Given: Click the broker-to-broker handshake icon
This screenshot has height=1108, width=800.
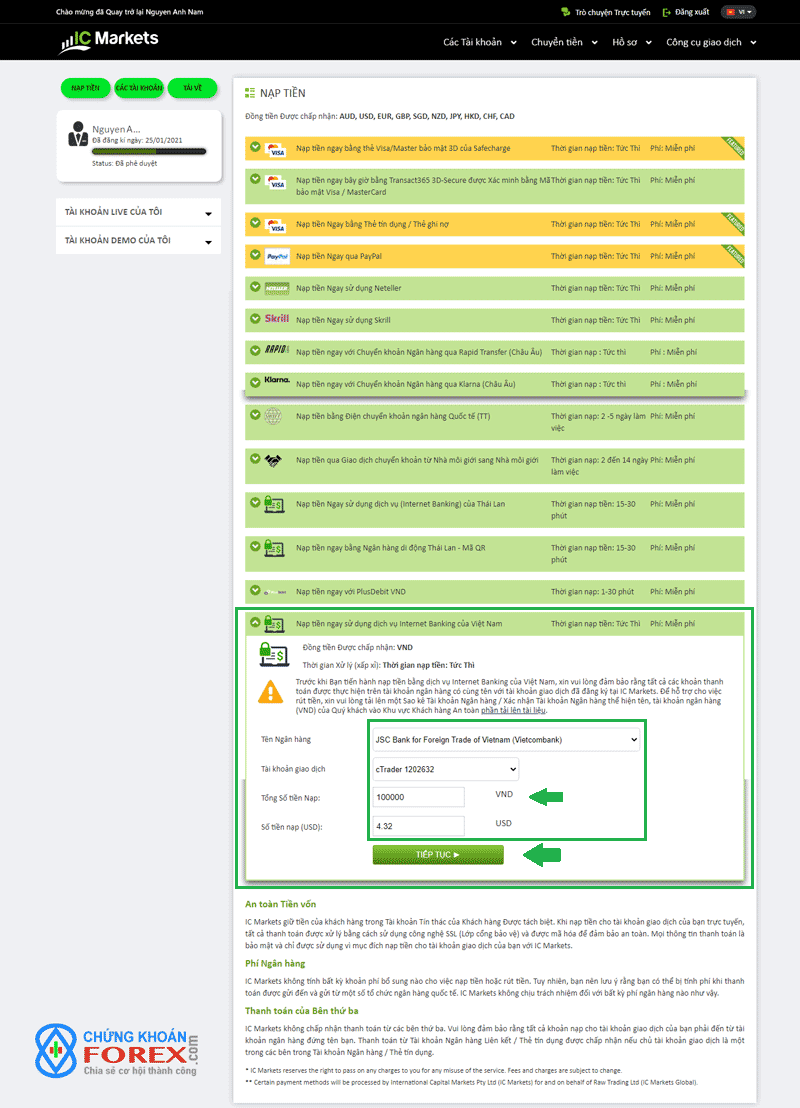Looking at the screenshot, I should 274,461.
